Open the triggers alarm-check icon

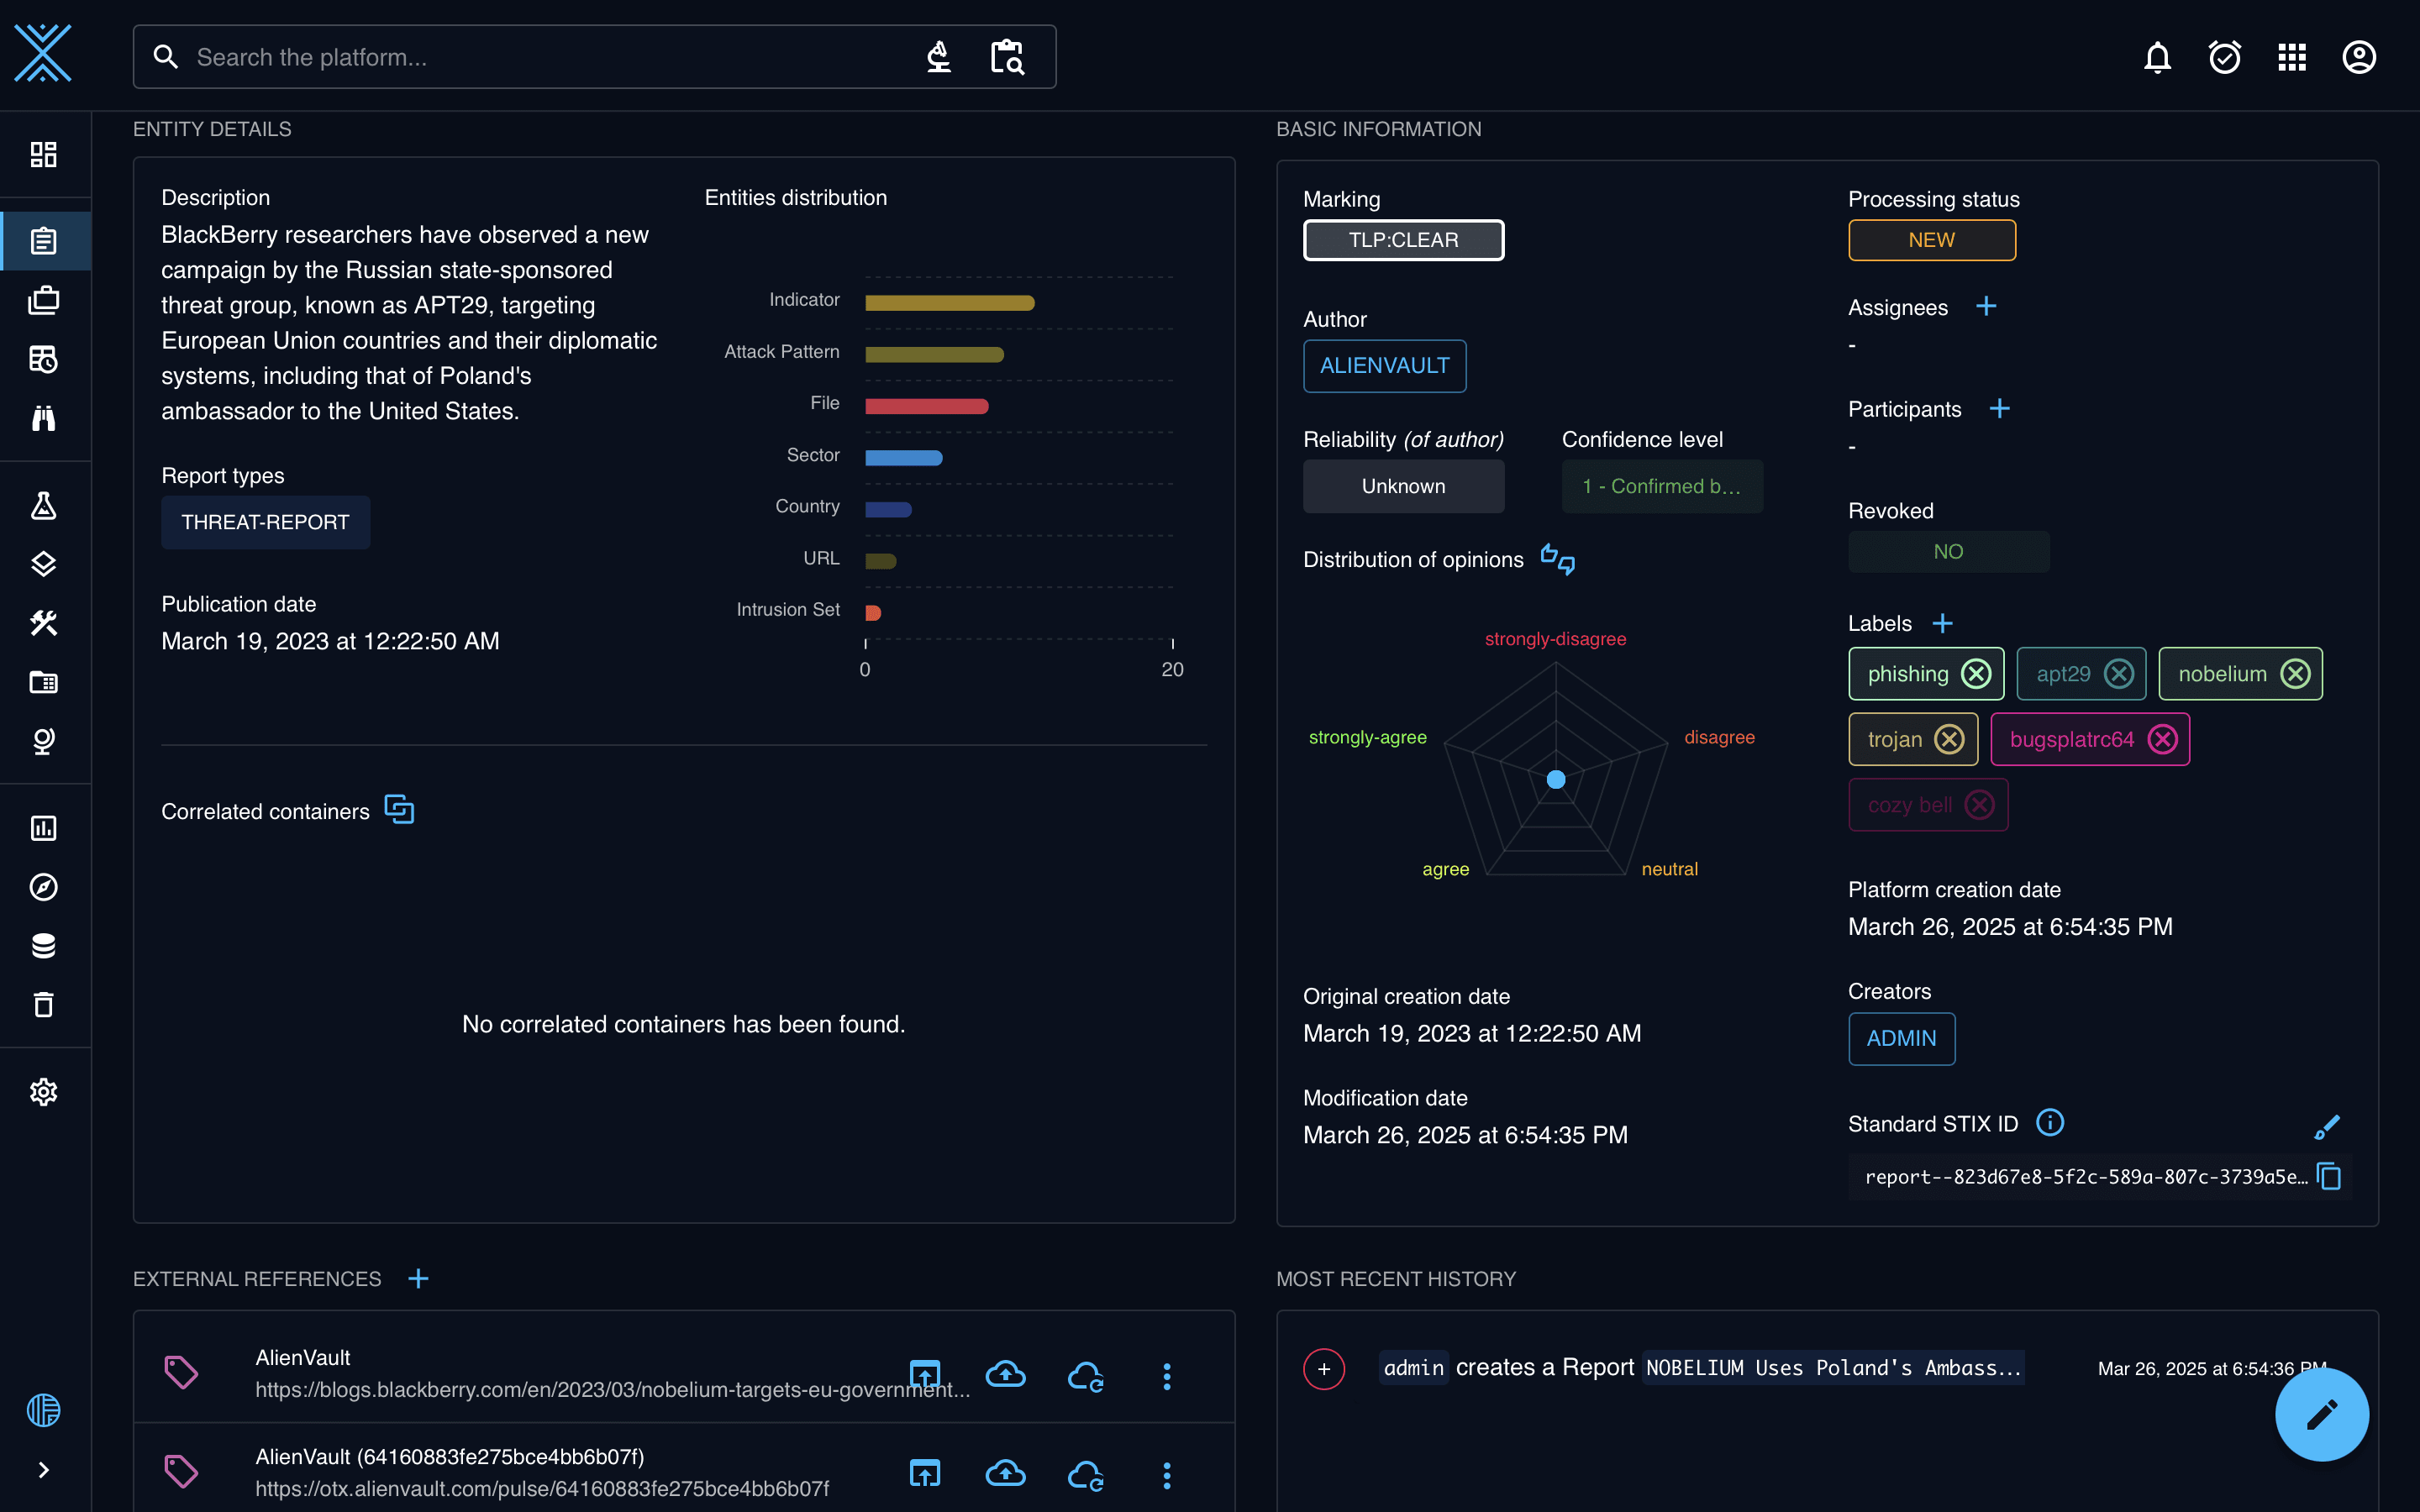coord(2224,57)
